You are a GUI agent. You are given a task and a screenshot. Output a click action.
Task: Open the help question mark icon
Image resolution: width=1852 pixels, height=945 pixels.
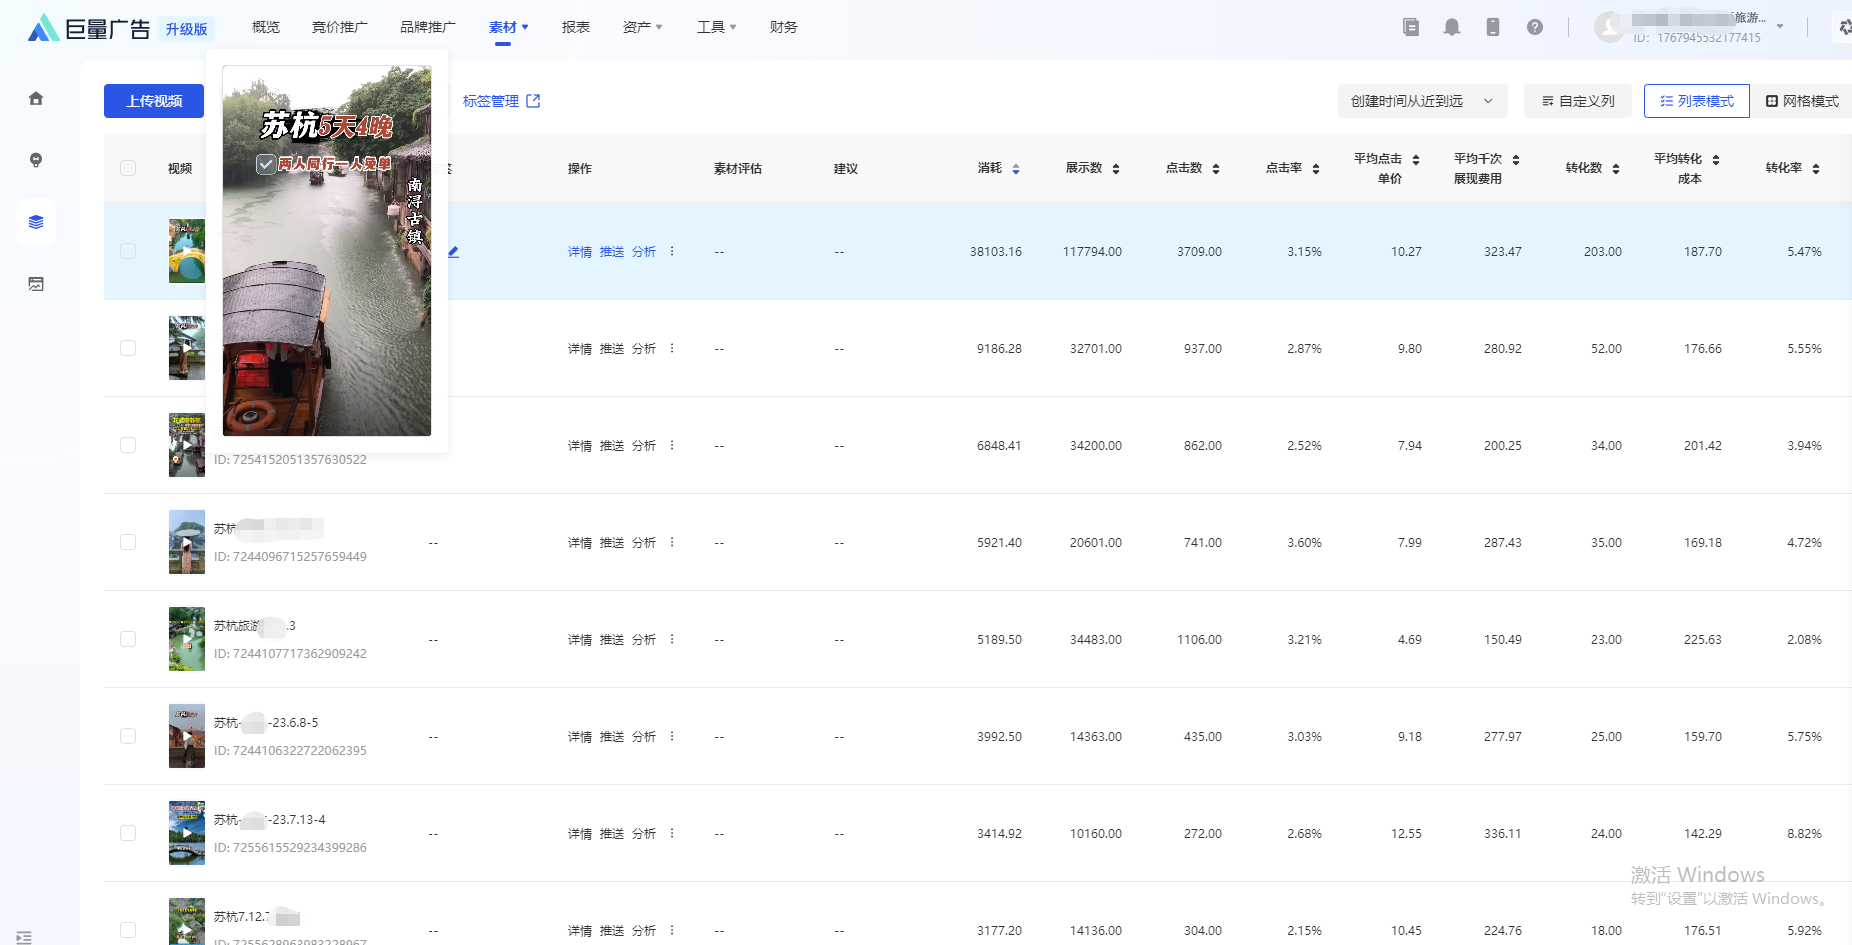[1535, 27]
